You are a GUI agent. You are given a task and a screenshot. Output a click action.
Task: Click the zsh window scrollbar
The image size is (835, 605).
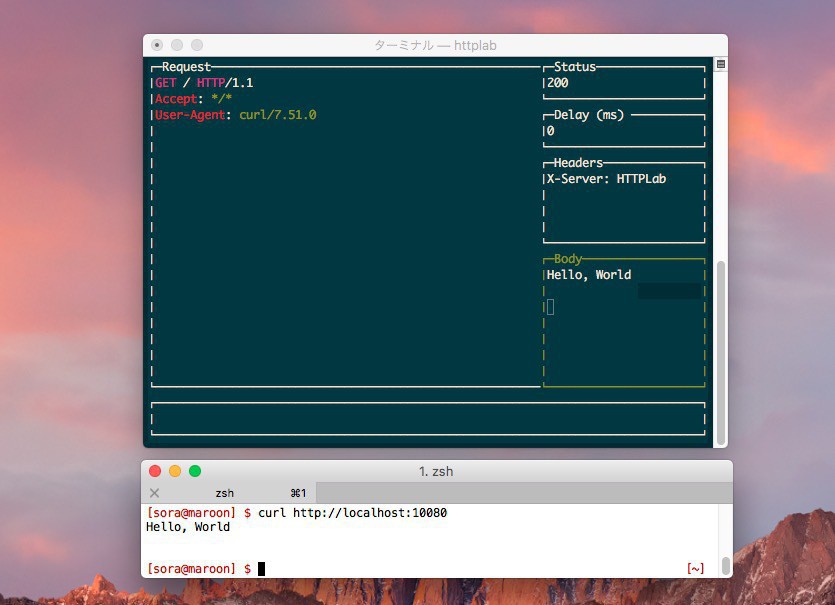point(725,566)
